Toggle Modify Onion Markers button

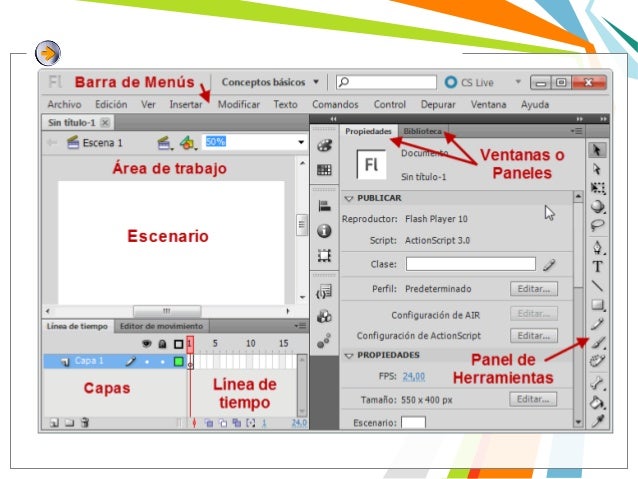[x=251, y=423]
